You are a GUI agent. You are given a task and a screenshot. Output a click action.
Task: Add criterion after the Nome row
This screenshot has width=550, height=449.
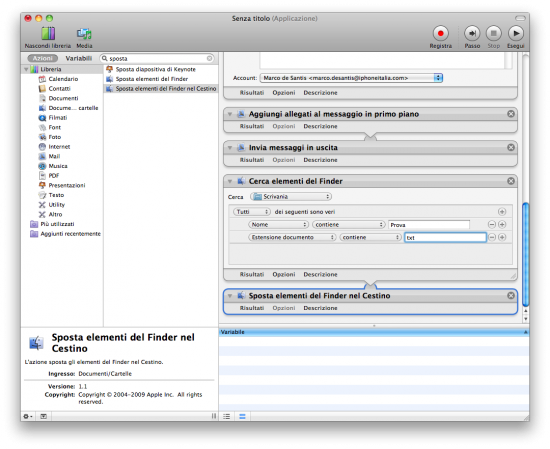(502, 224)
